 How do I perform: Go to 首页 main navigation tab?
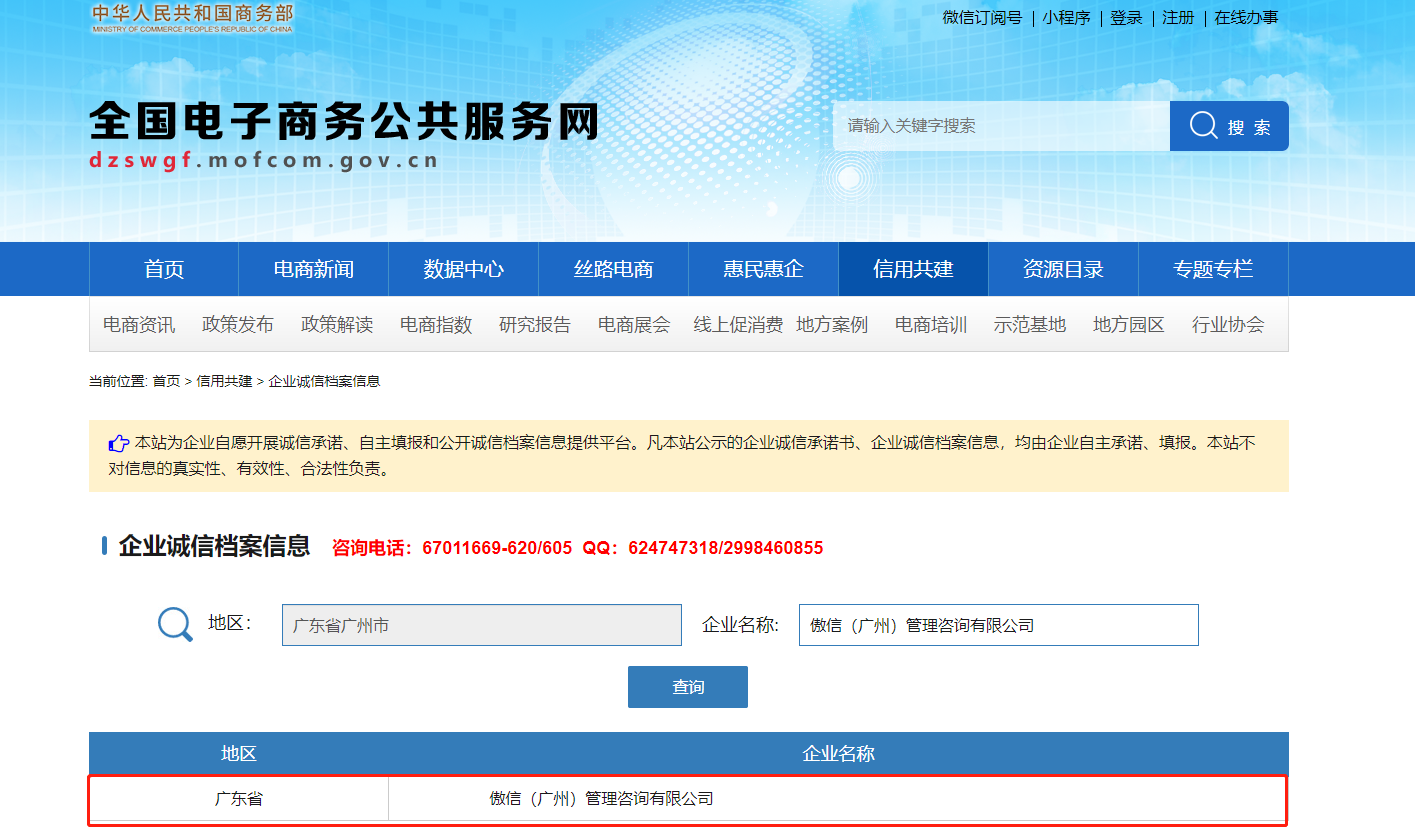(164, 269)
